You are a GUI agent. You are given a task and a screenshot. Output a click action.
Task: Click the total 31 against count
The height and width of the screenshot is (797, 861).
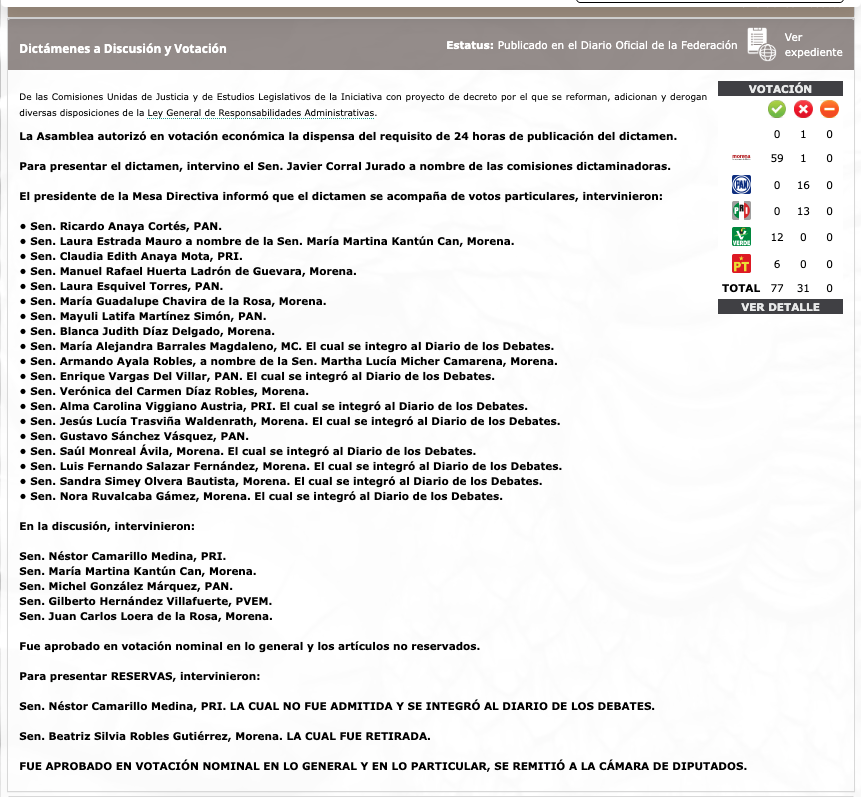pos(803,288)
